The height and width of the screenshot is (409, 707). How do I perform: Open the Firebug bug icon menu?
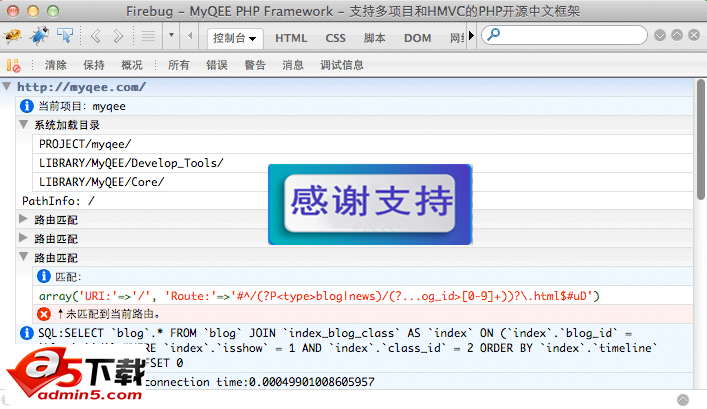(x=40, y=36)
